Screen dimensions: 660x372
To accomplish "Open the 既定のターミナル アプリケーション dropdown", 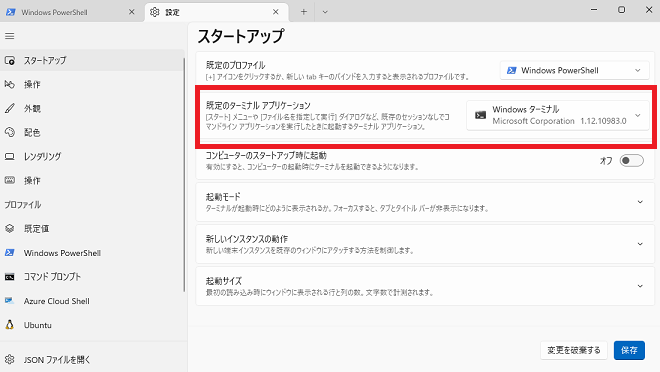I will (x=558, y=115).
